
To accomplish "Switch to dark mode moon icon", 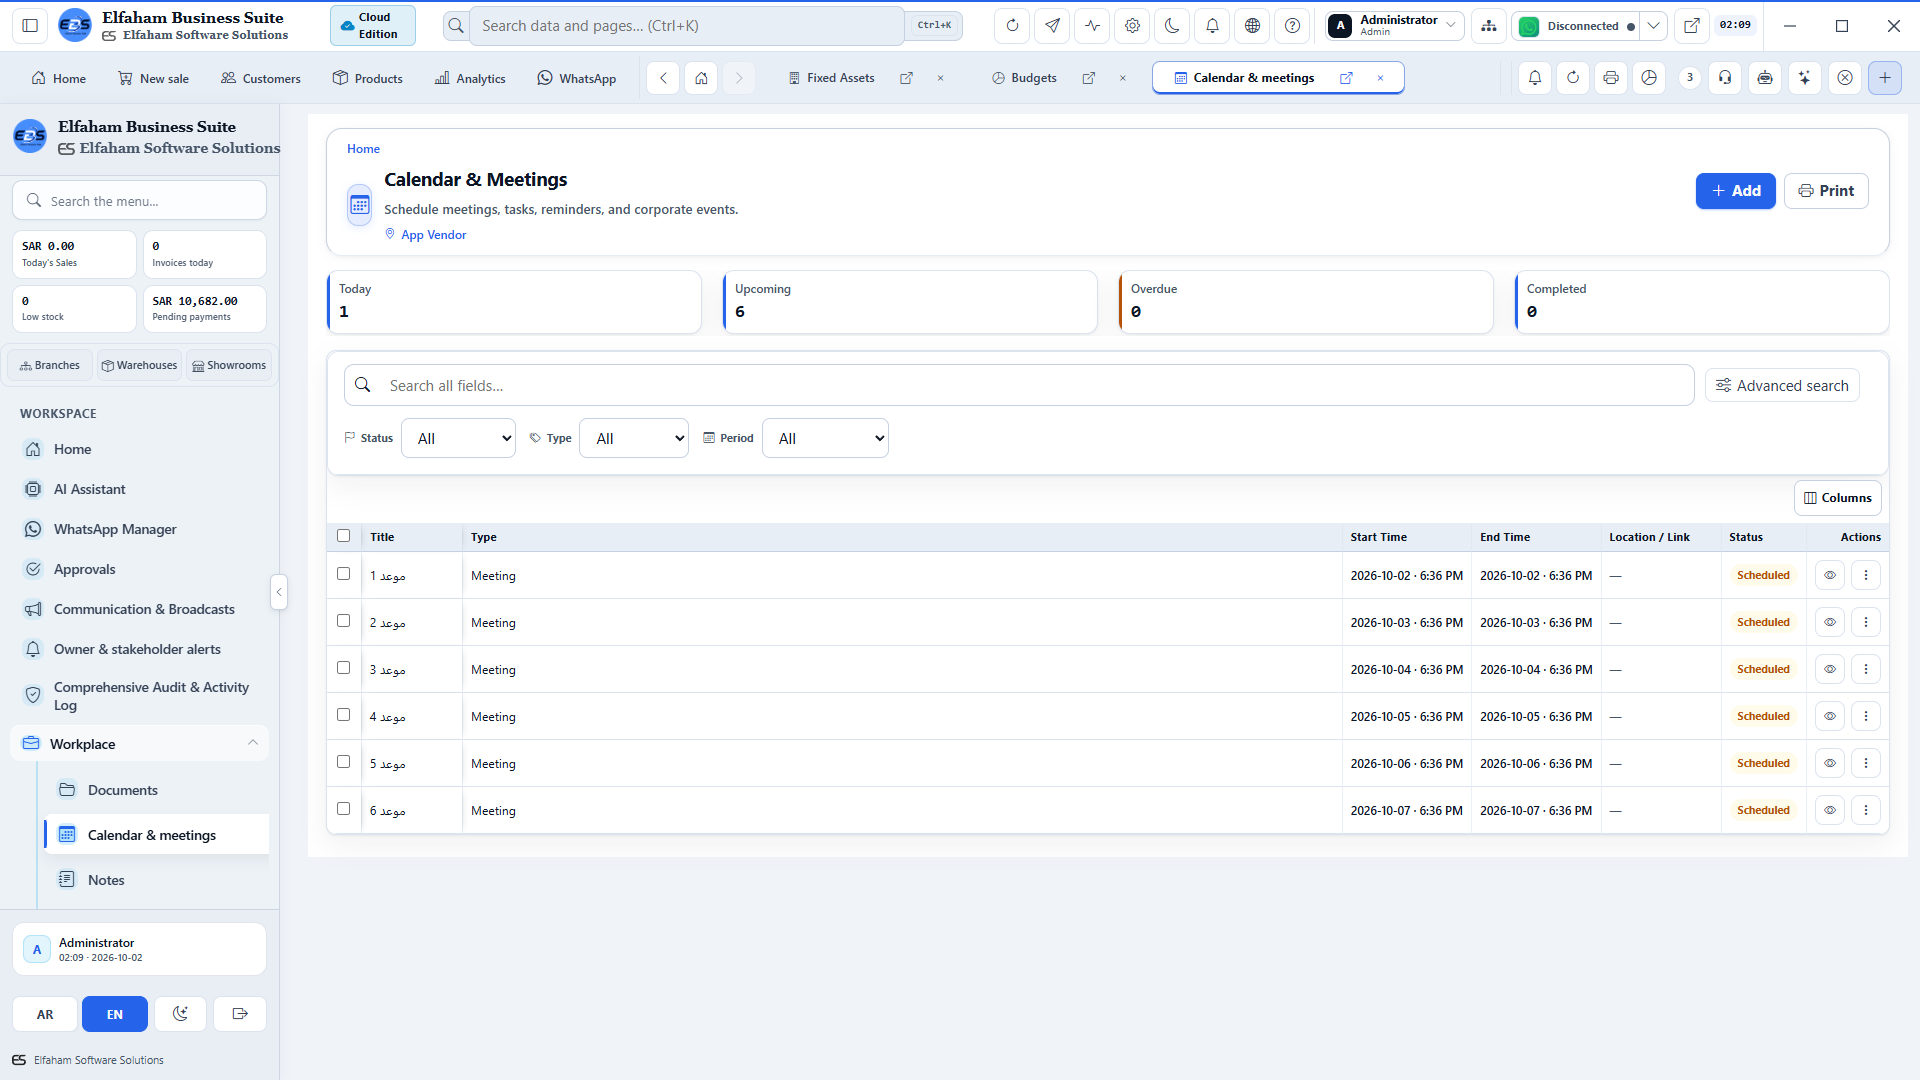I will coord(1172,26).
